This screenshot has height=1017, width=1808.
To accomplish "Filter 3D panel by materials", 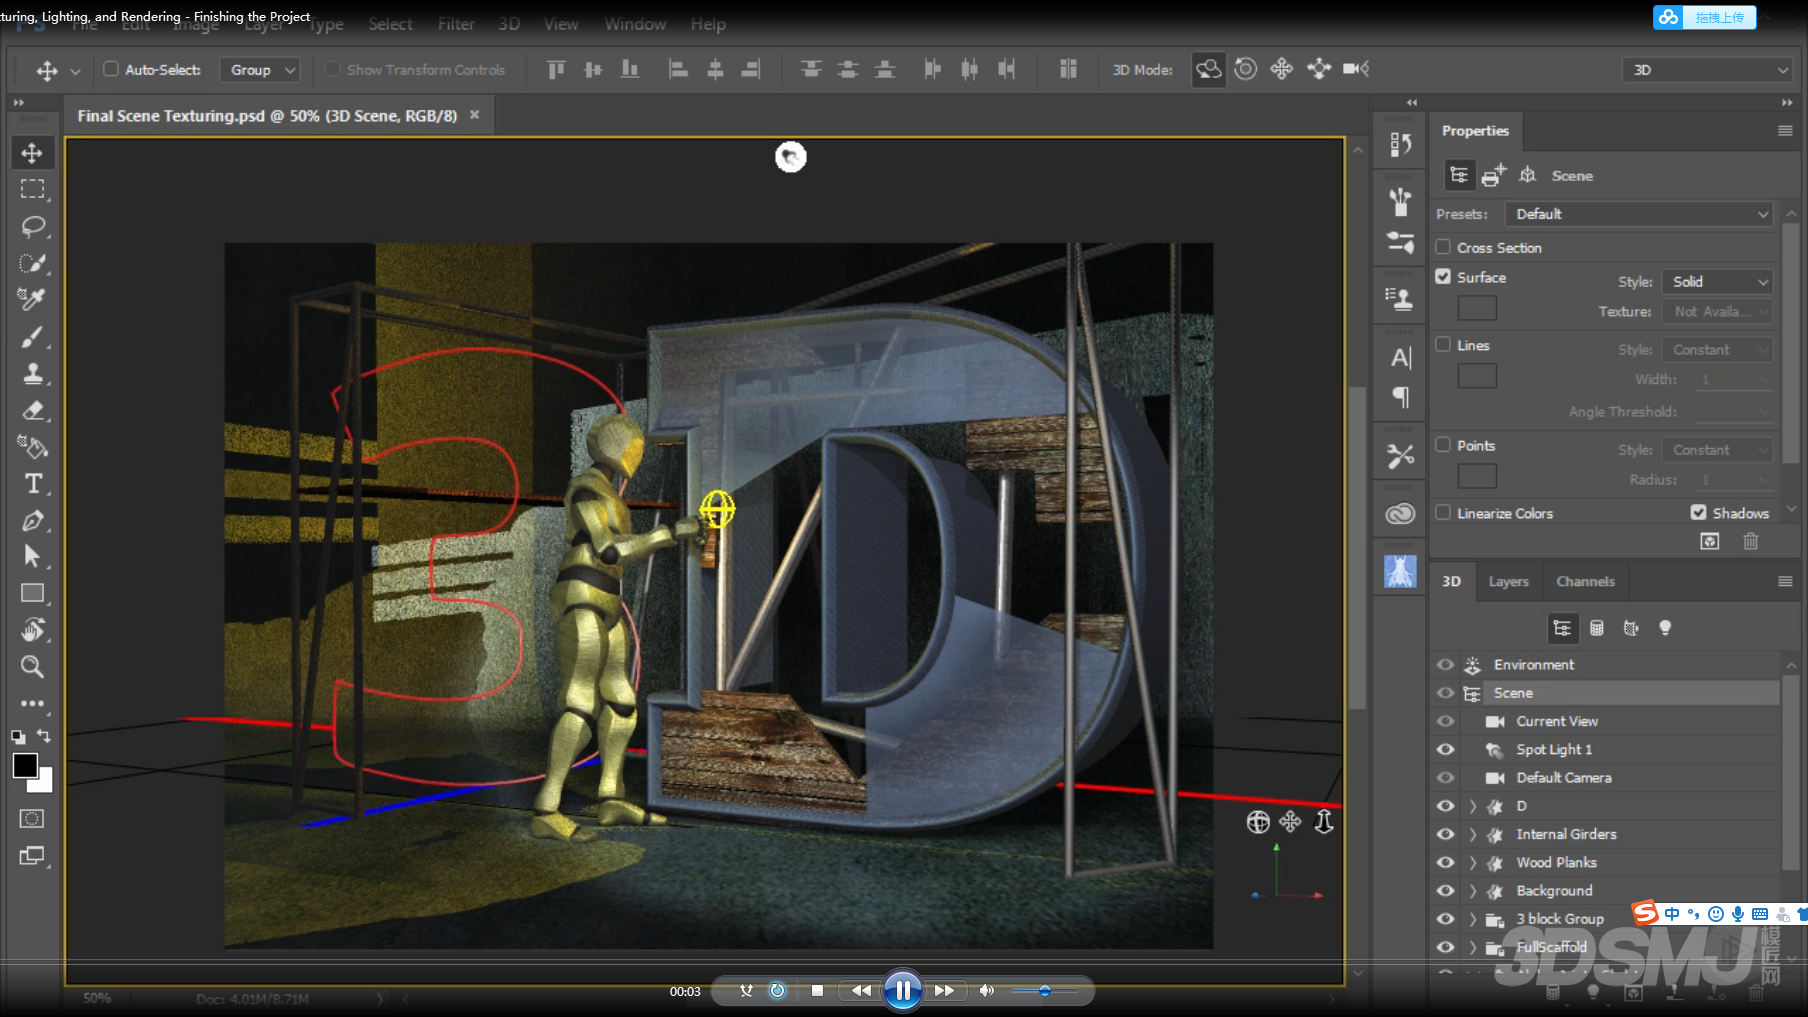I will [1631, 628].
